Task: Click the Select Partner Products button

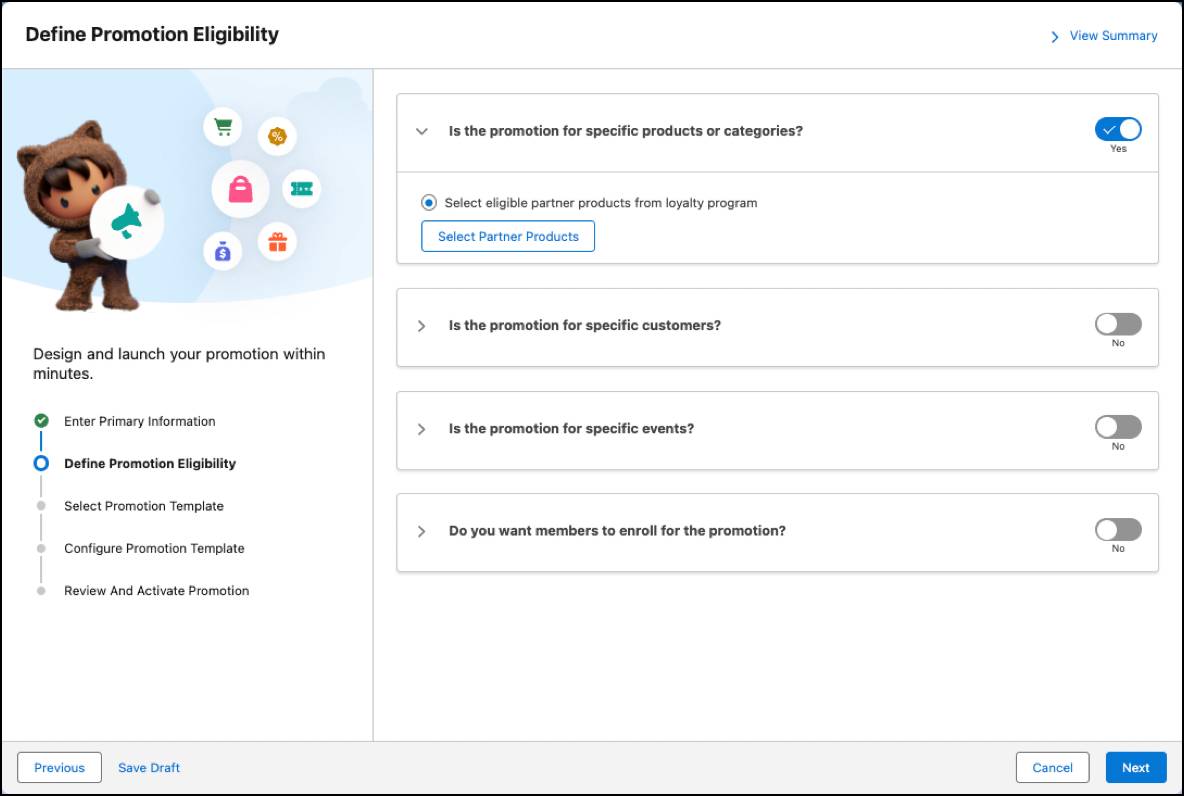Action: (x=507, y=236)
